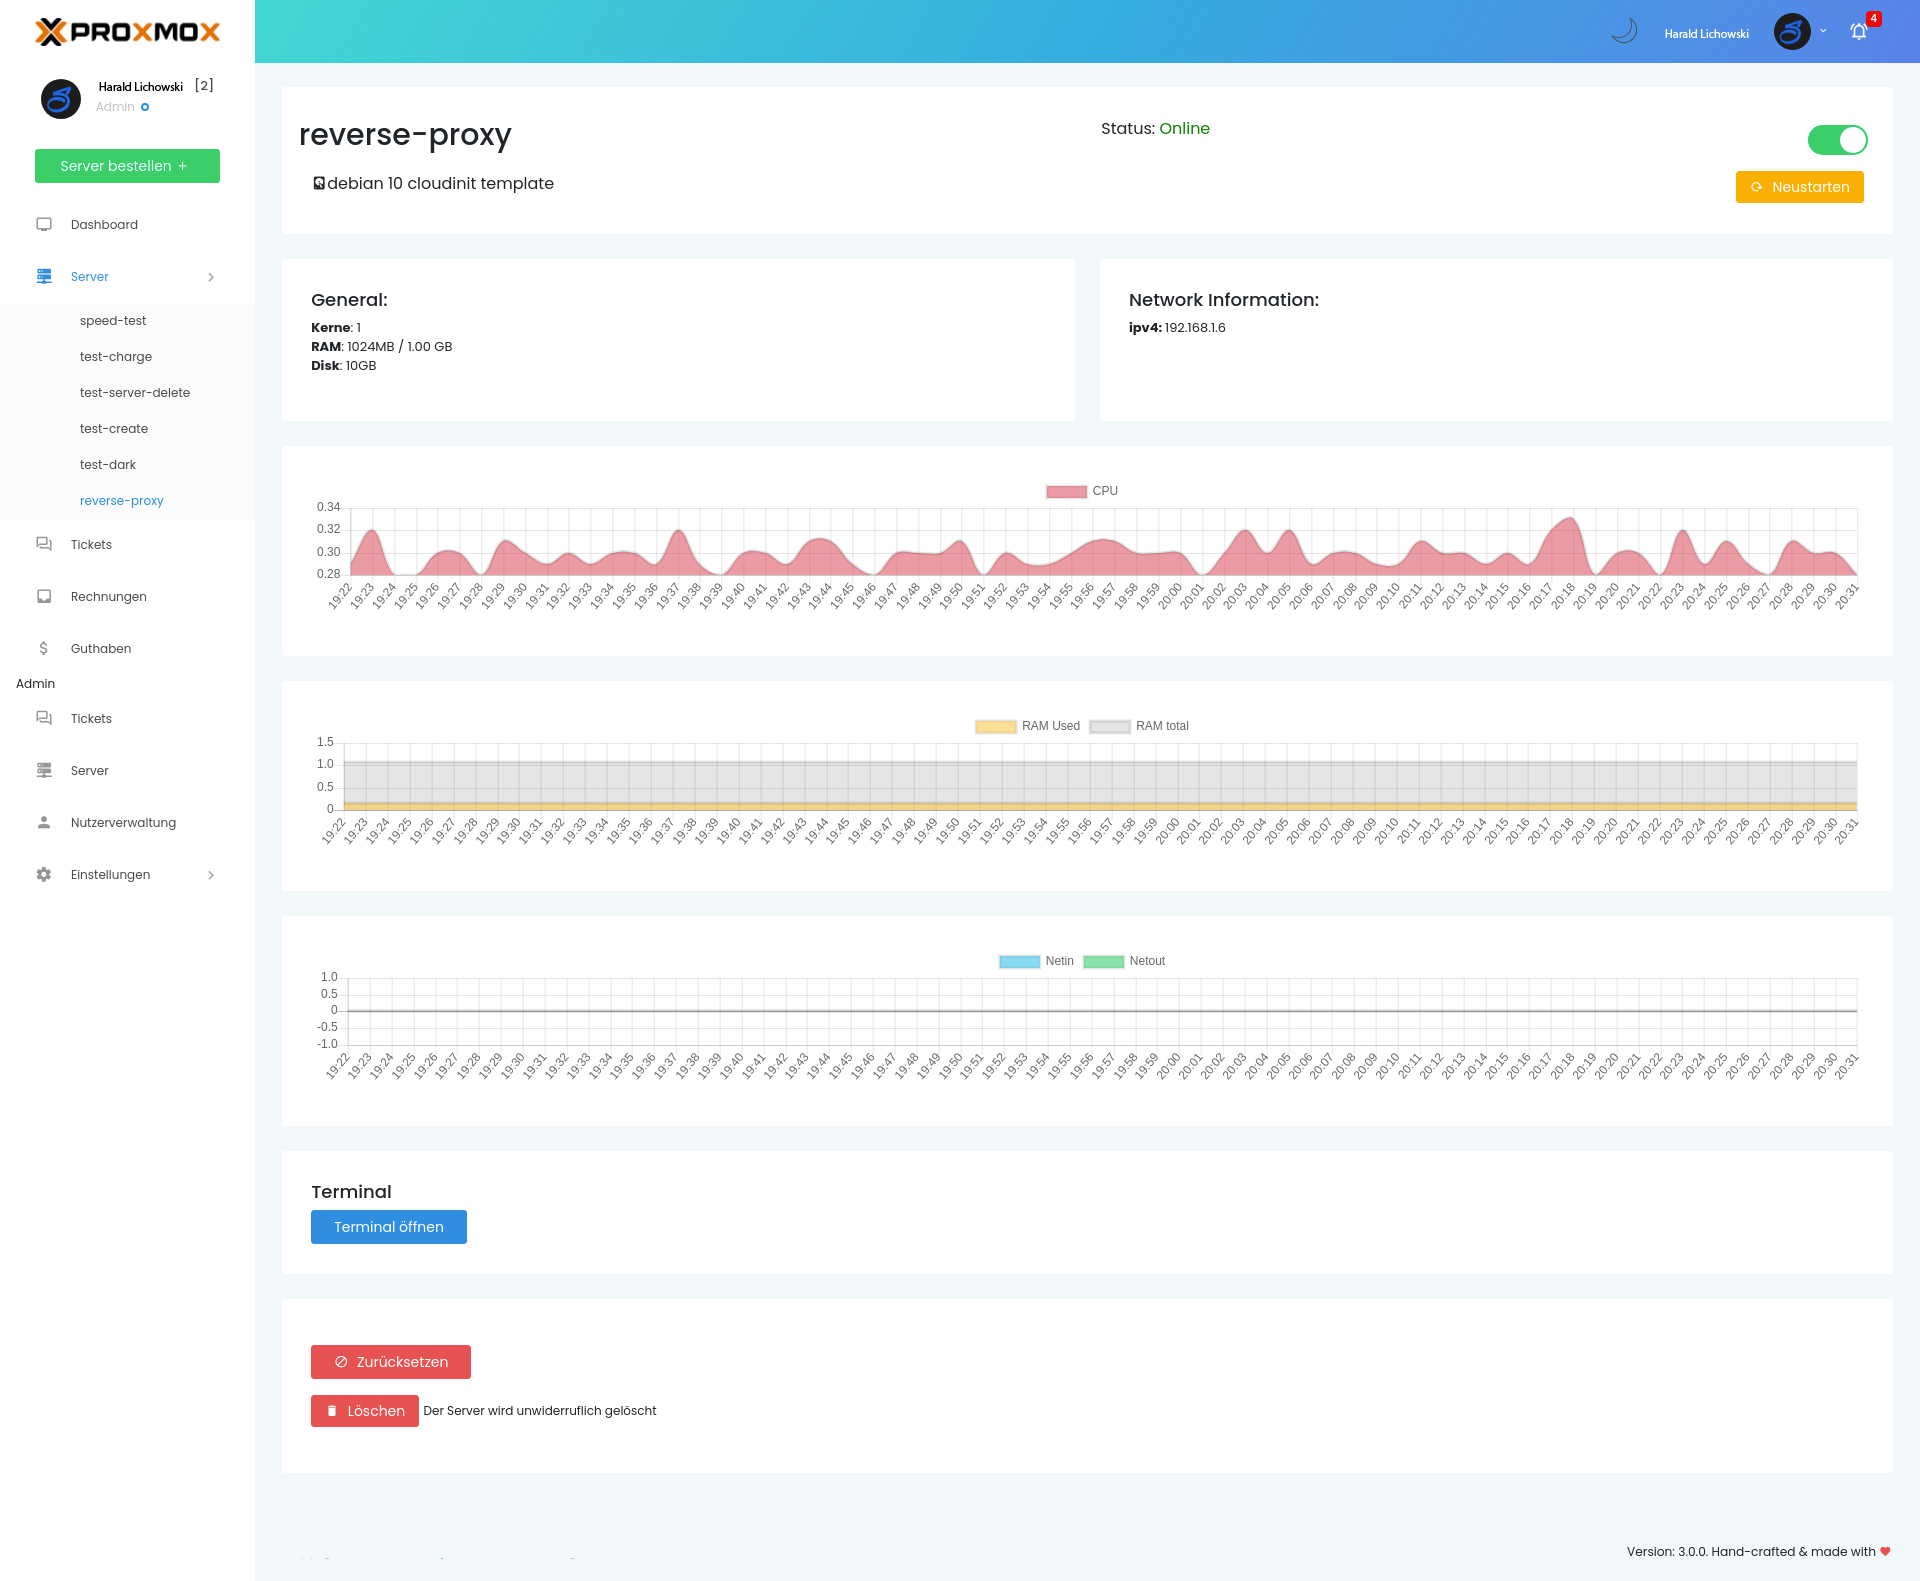
Task: Switch off the server power toggle
Action: 1837,140
